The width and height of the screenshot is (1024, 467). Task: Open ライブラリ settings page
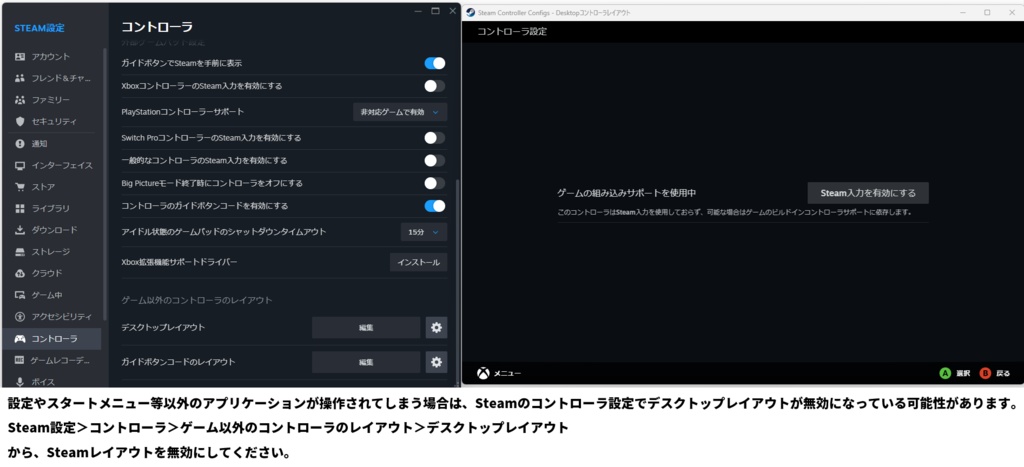point(52,208)
